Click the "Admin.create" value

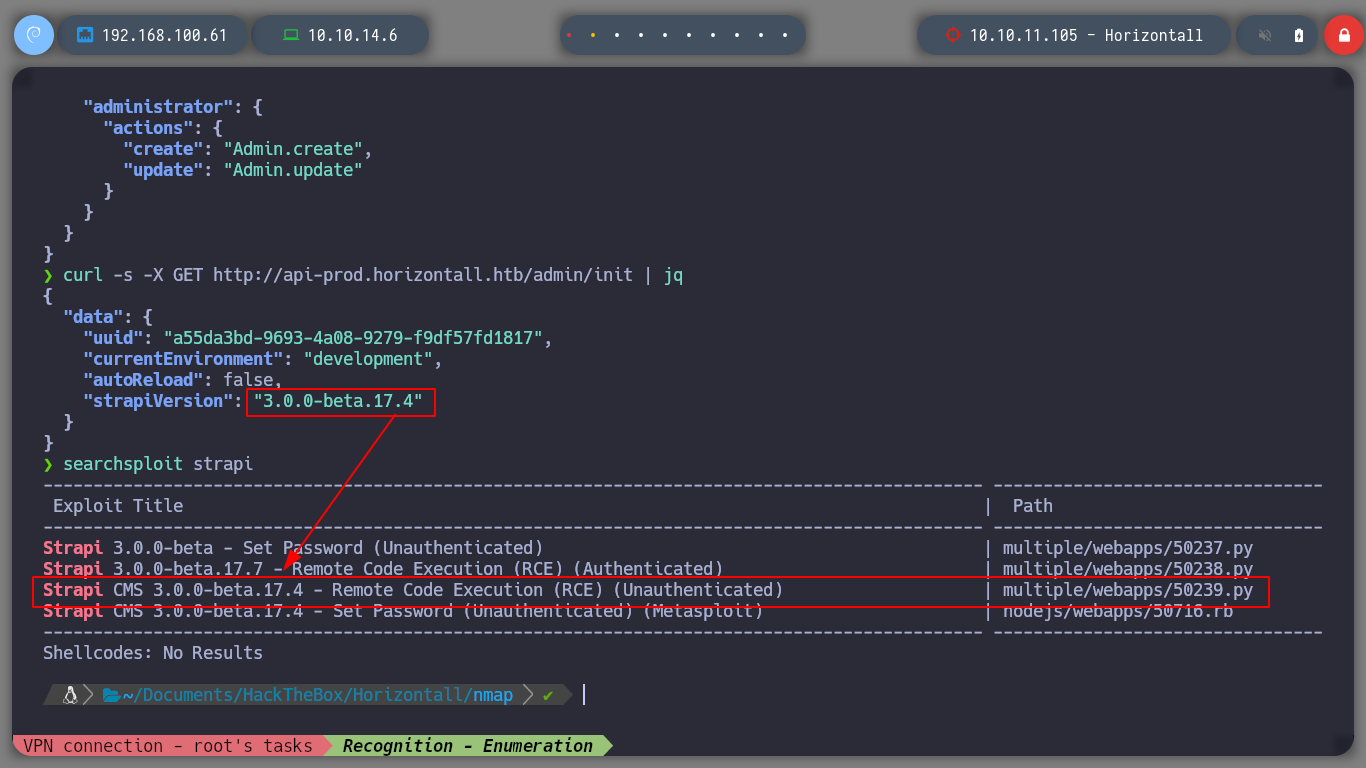coord(293,149)
